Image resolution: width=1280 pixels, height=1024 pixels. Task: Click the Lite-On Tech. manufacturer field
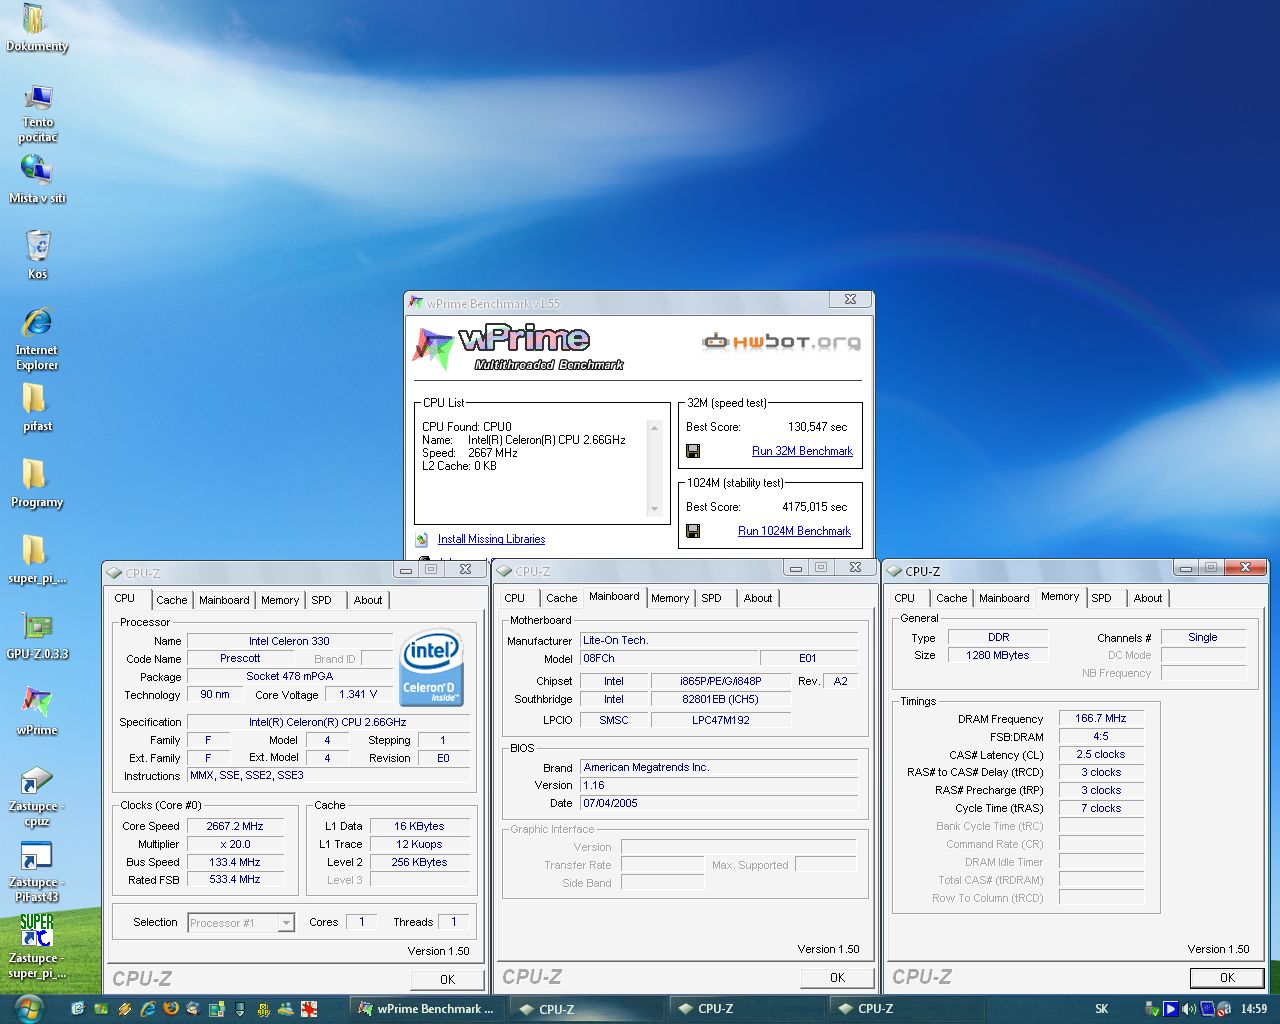[x=719, y=640]
